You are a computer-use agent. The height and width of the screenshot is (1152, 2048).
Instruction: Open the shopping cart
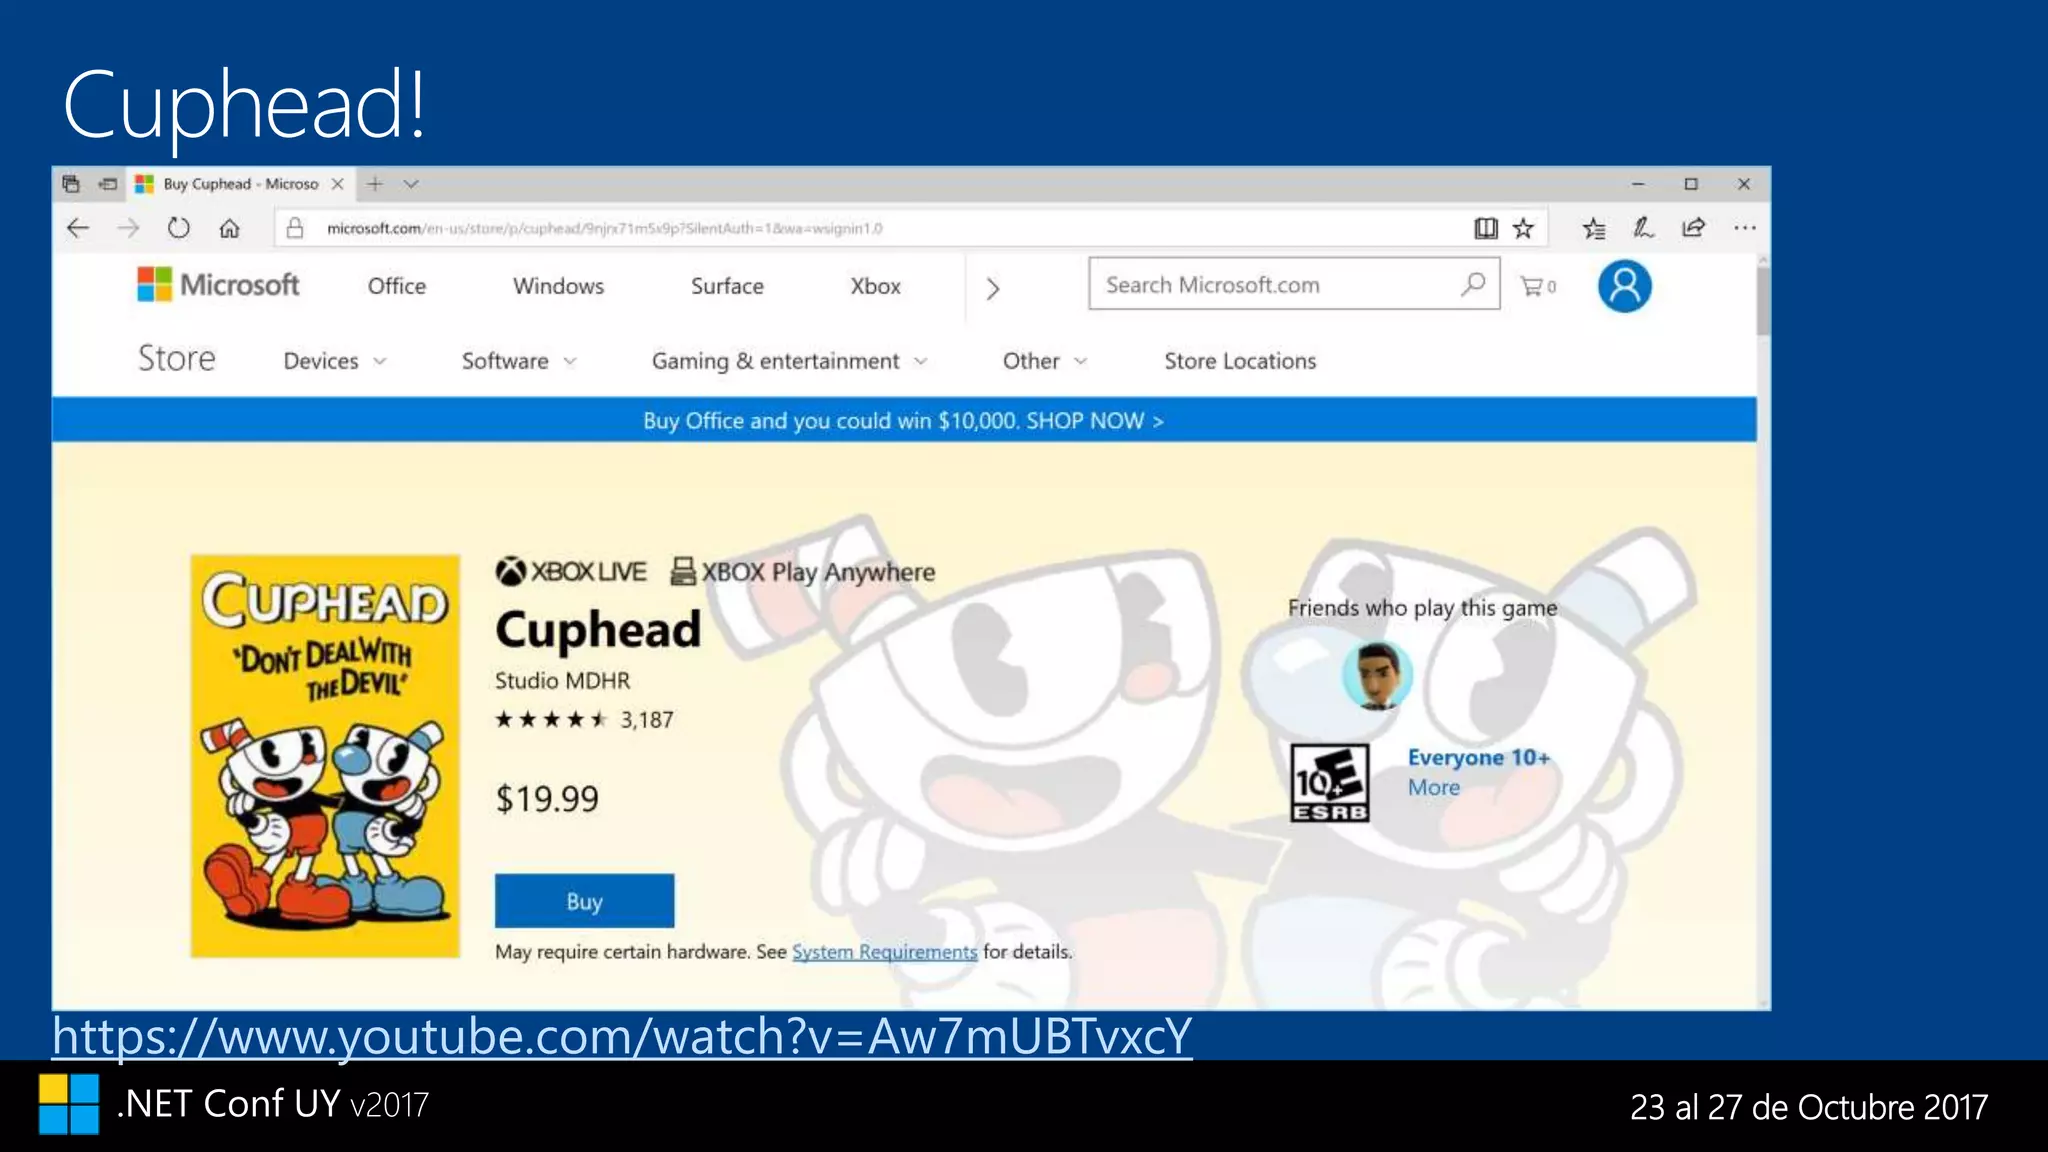1538,286
